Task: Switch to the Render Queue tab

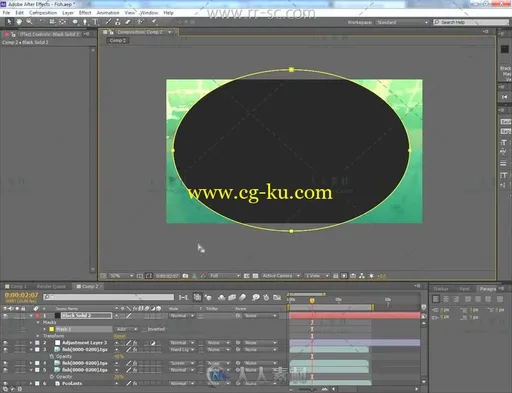Action: (x=51, y=286)
